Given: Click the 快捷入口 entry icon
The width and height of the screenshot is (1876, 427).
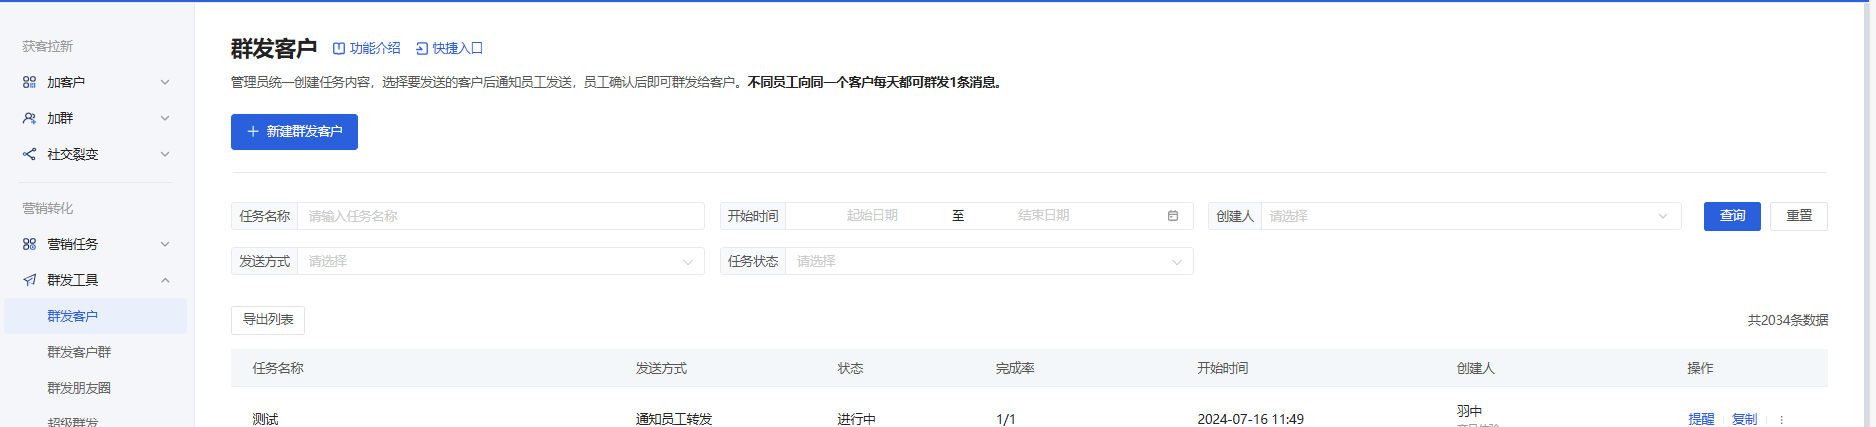Looking at the screenshot, I should [422, 48].
